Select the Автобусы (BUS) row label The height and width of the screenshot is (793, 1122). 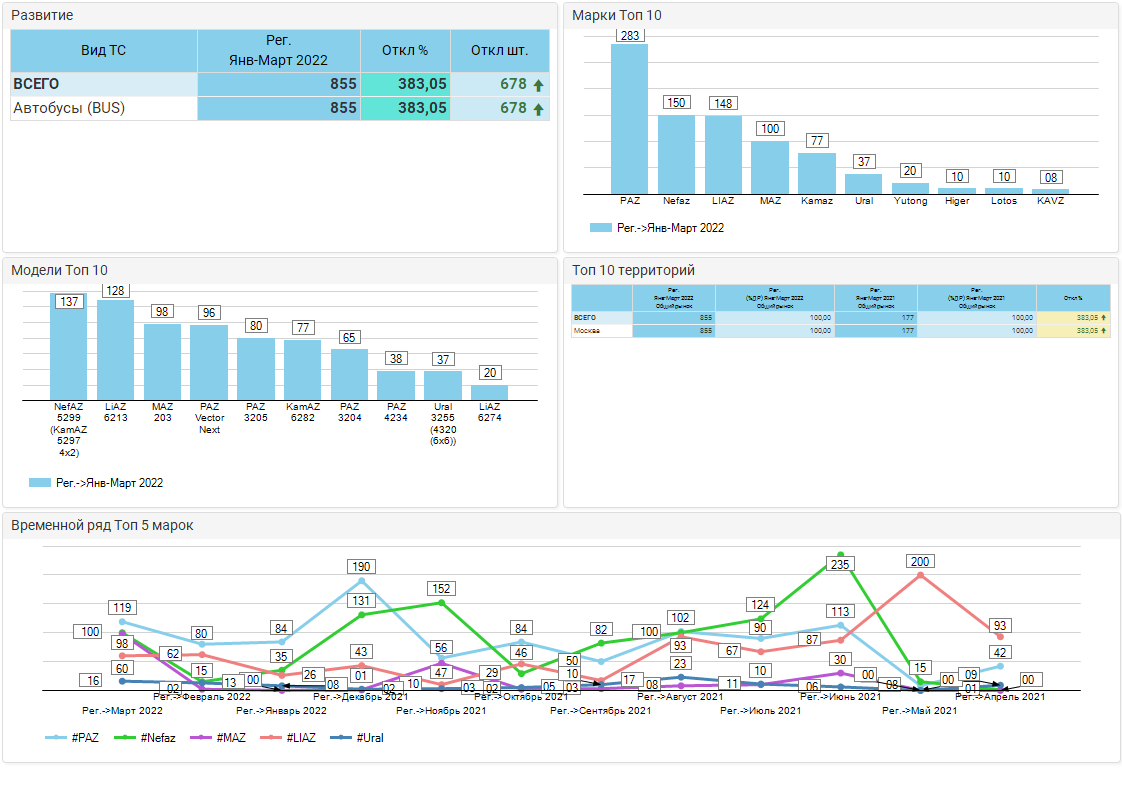click(69, 108)
